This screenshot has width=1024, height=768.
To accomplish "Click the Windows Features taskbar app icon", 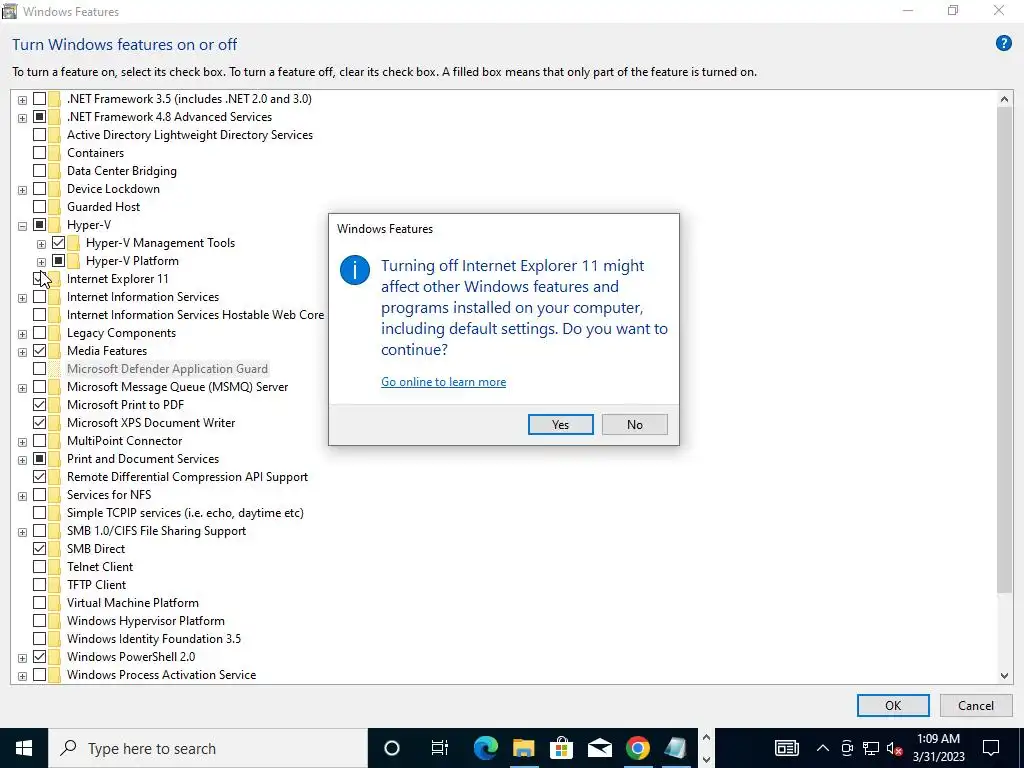I will (x=675, y=748).
